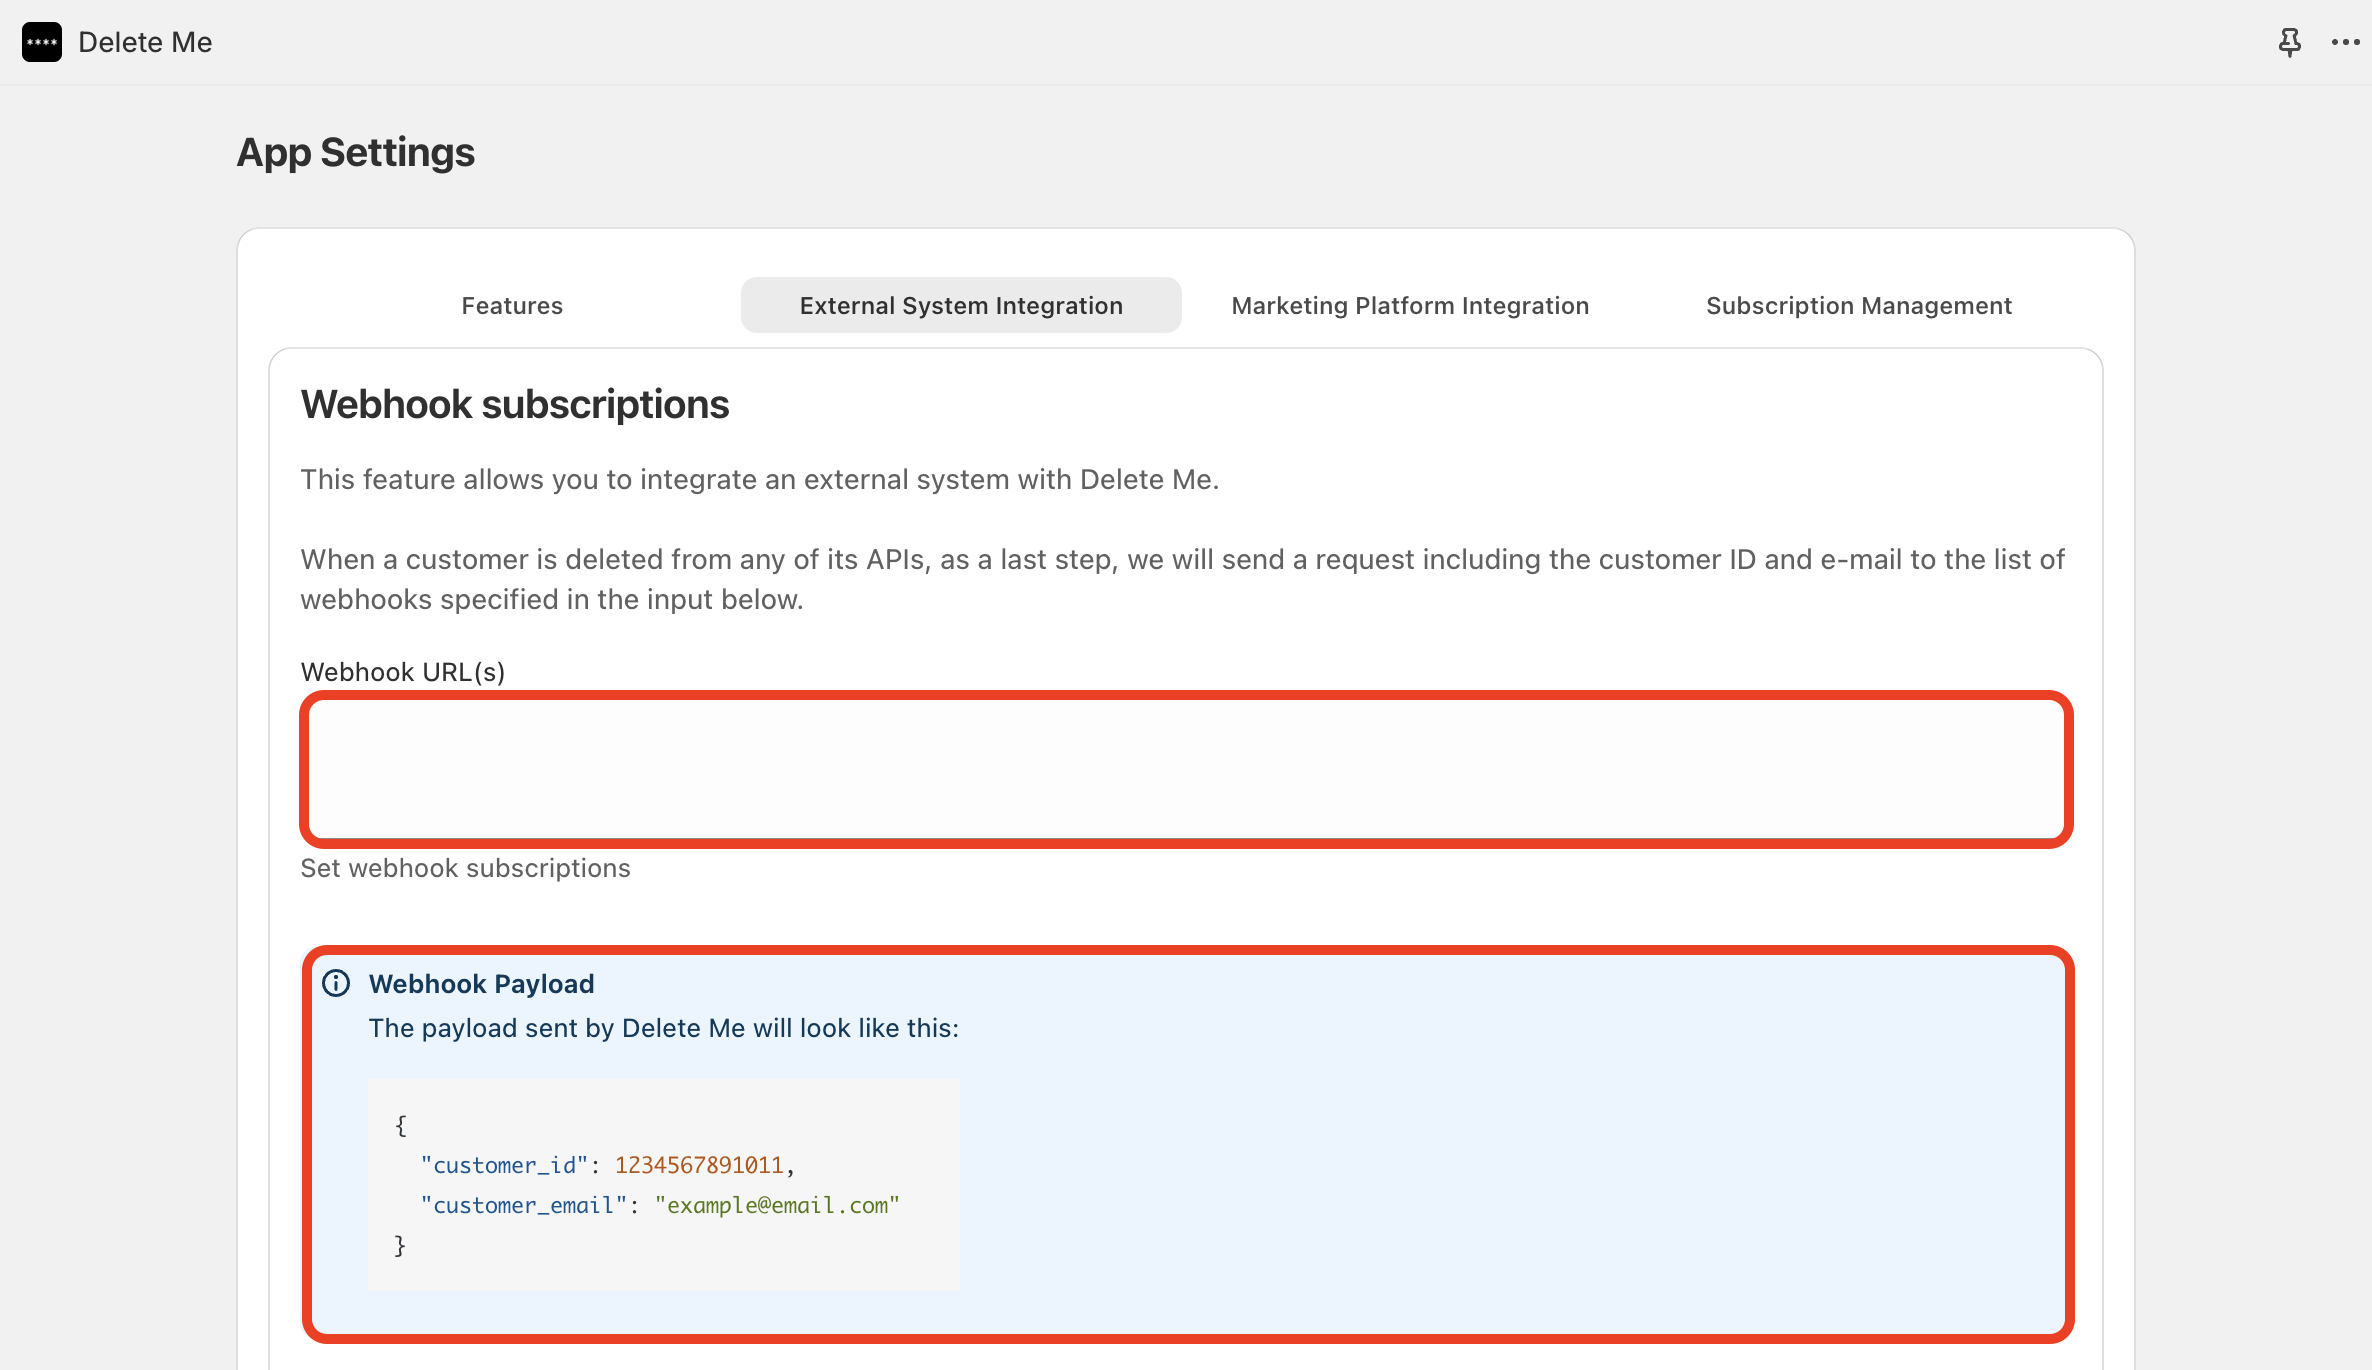Click the "This feature allows you" description line

(x=760, y=479)
